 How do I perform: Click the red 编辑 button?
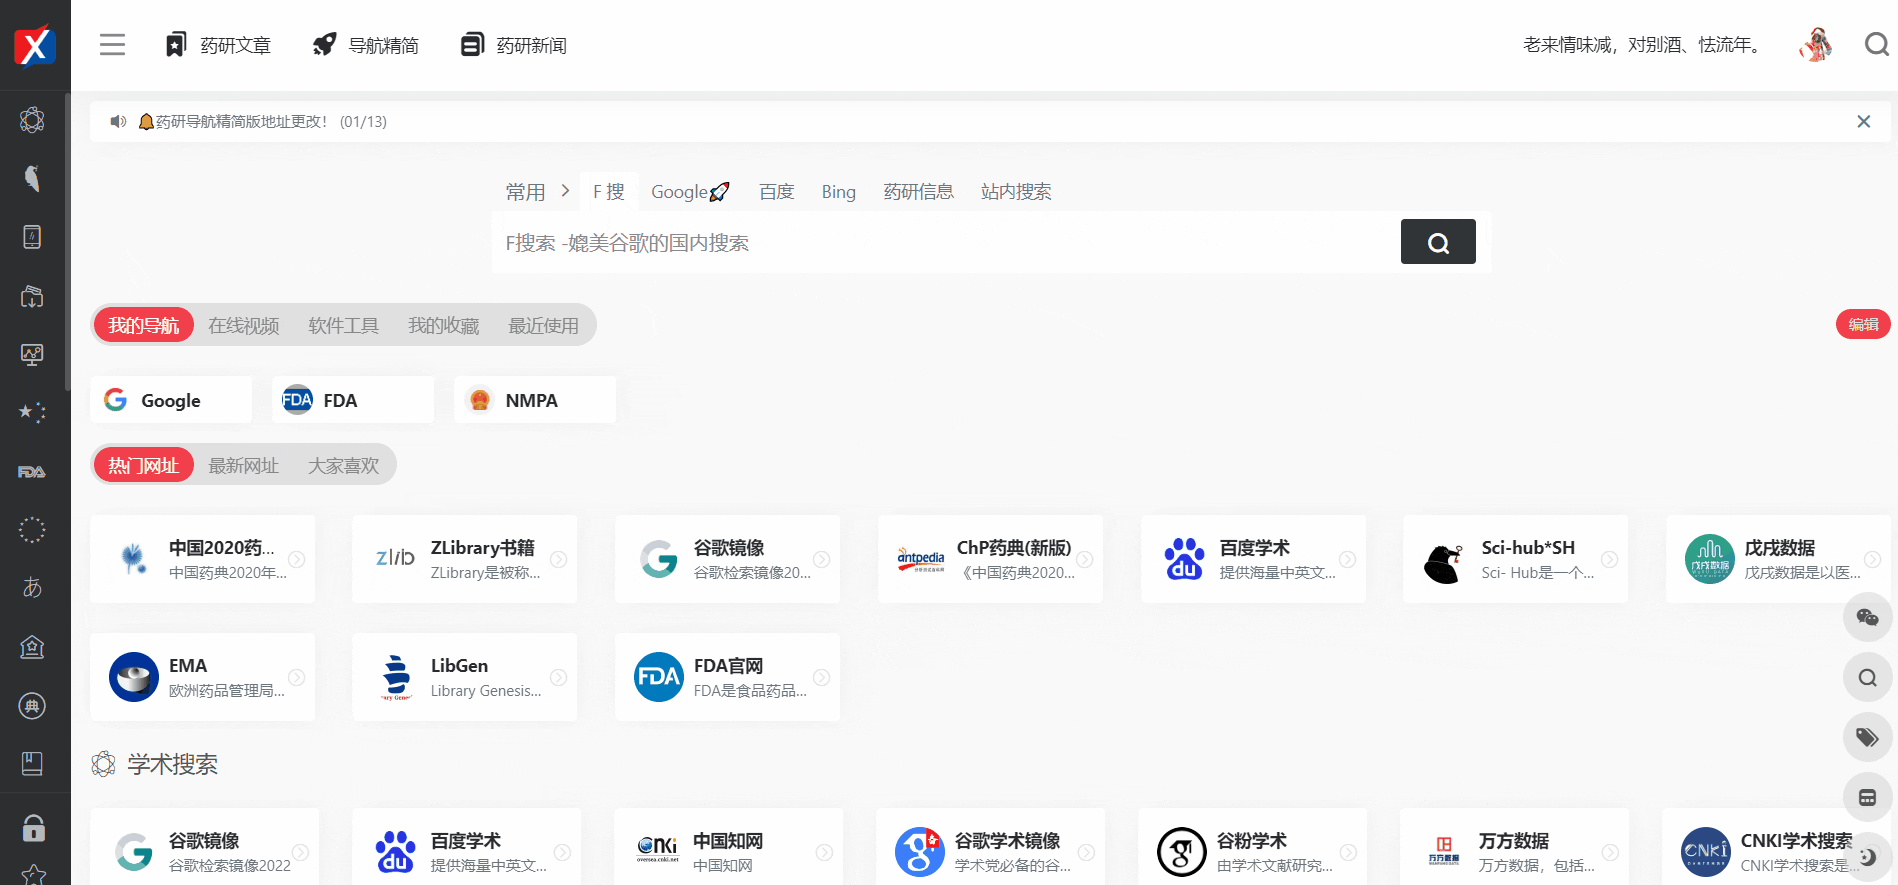point(1863,324)
